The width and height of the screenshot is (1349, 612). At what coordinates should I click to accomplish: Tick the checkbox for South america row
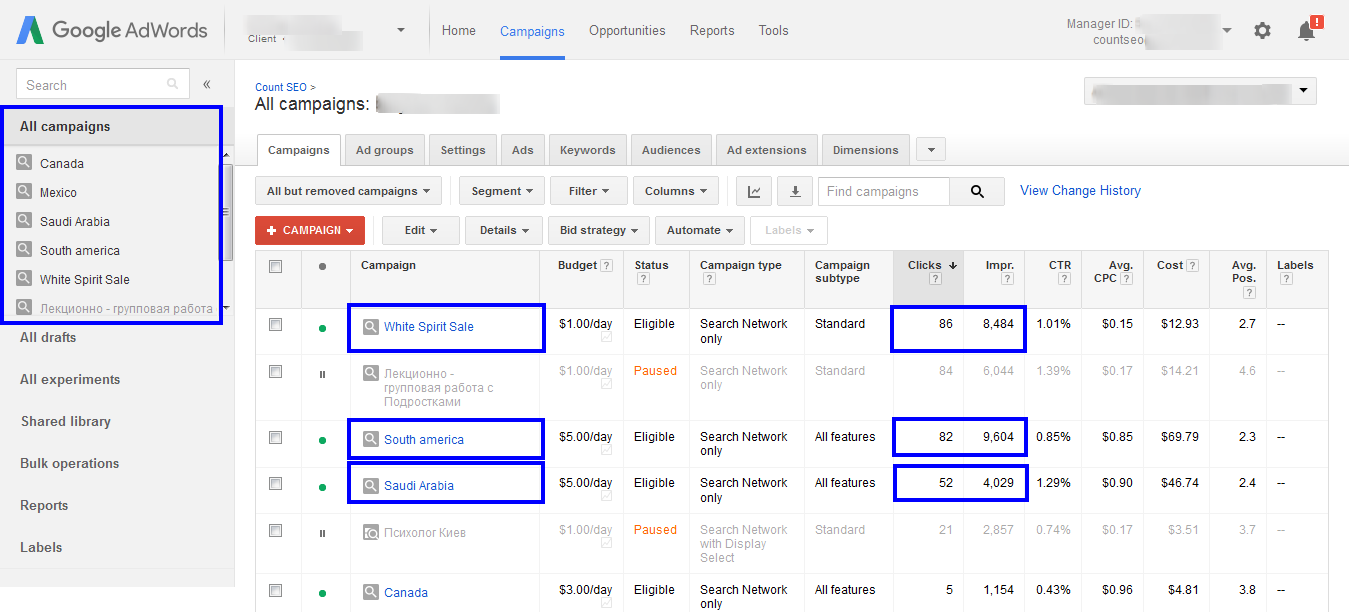[275, 437]
